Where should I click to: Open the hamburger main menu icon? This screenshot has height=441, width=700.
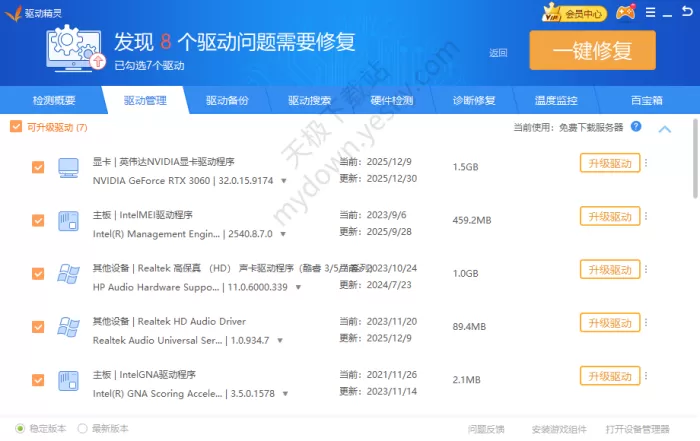650,12
